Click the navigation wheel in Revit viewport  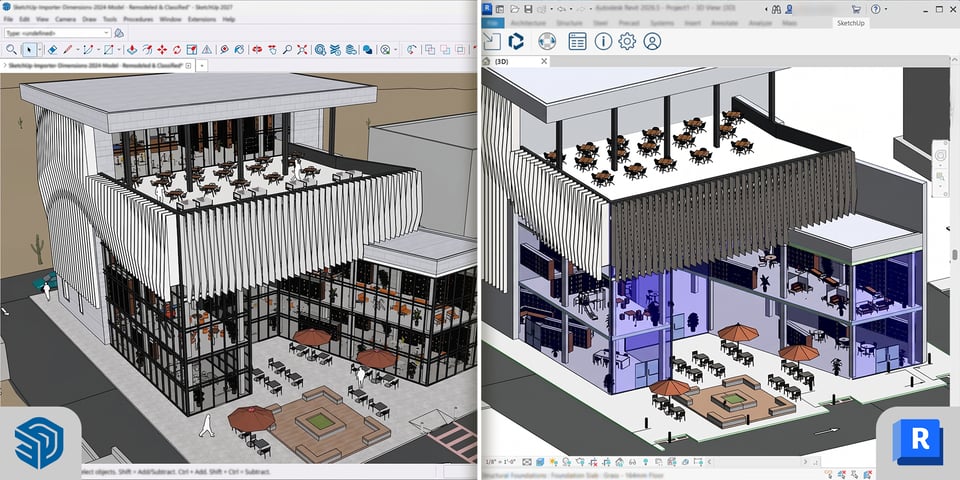[x=940, y=156]
